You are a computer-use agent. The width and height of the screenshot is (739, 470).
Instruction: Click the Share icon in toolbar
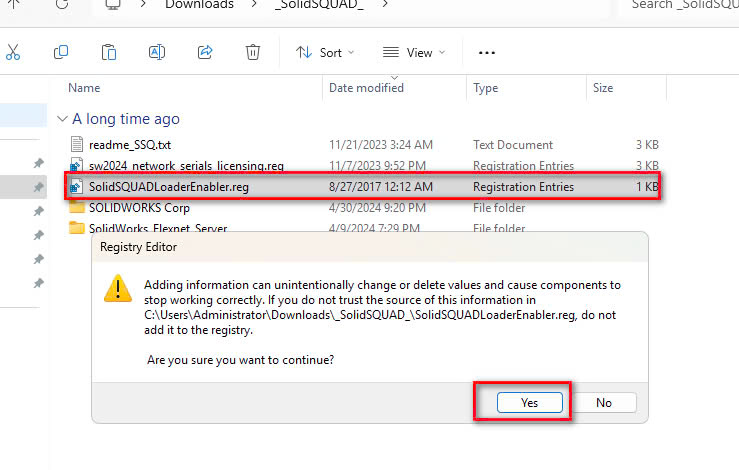(205, 52)
